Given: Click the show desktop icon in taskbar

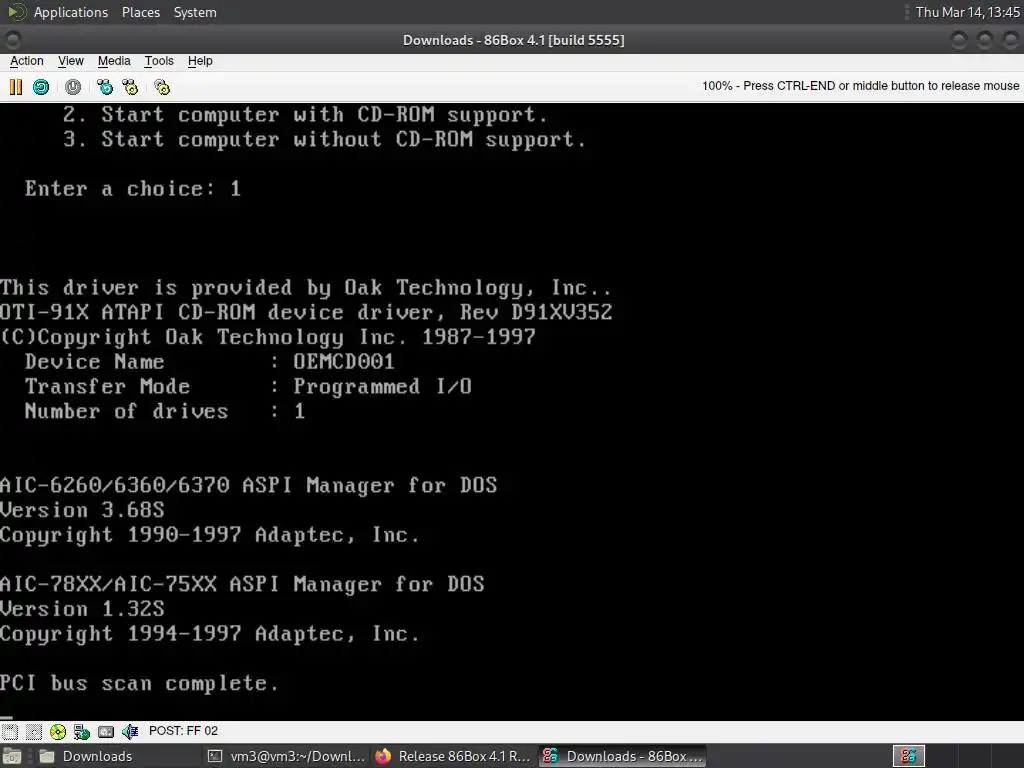Looking at the screenshot, I should (12, 756).
